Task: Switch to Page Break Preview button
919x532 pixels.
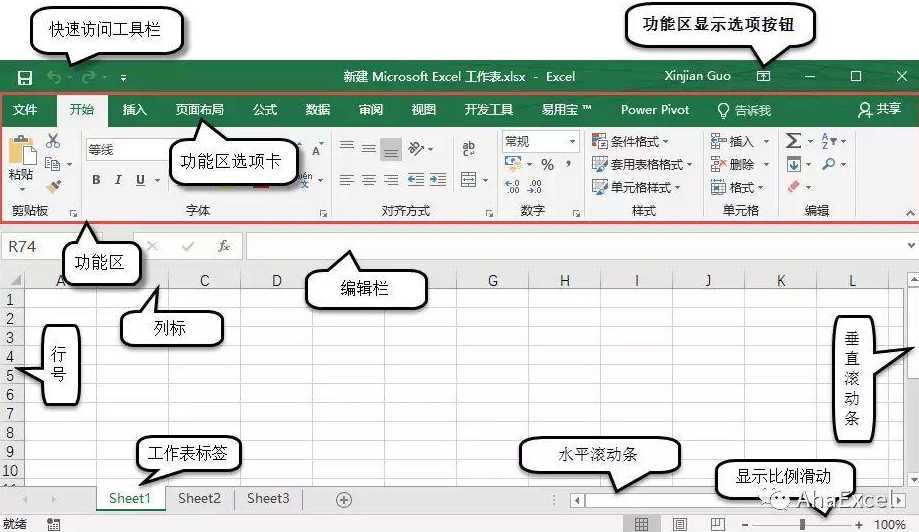Action: [x=718, y=524]
